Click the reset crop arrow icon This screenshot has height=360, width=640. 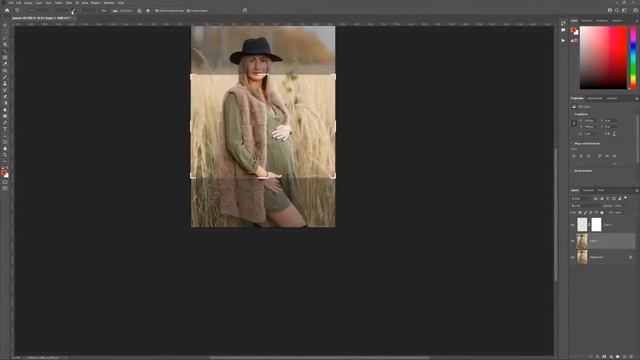pos(244,11)
